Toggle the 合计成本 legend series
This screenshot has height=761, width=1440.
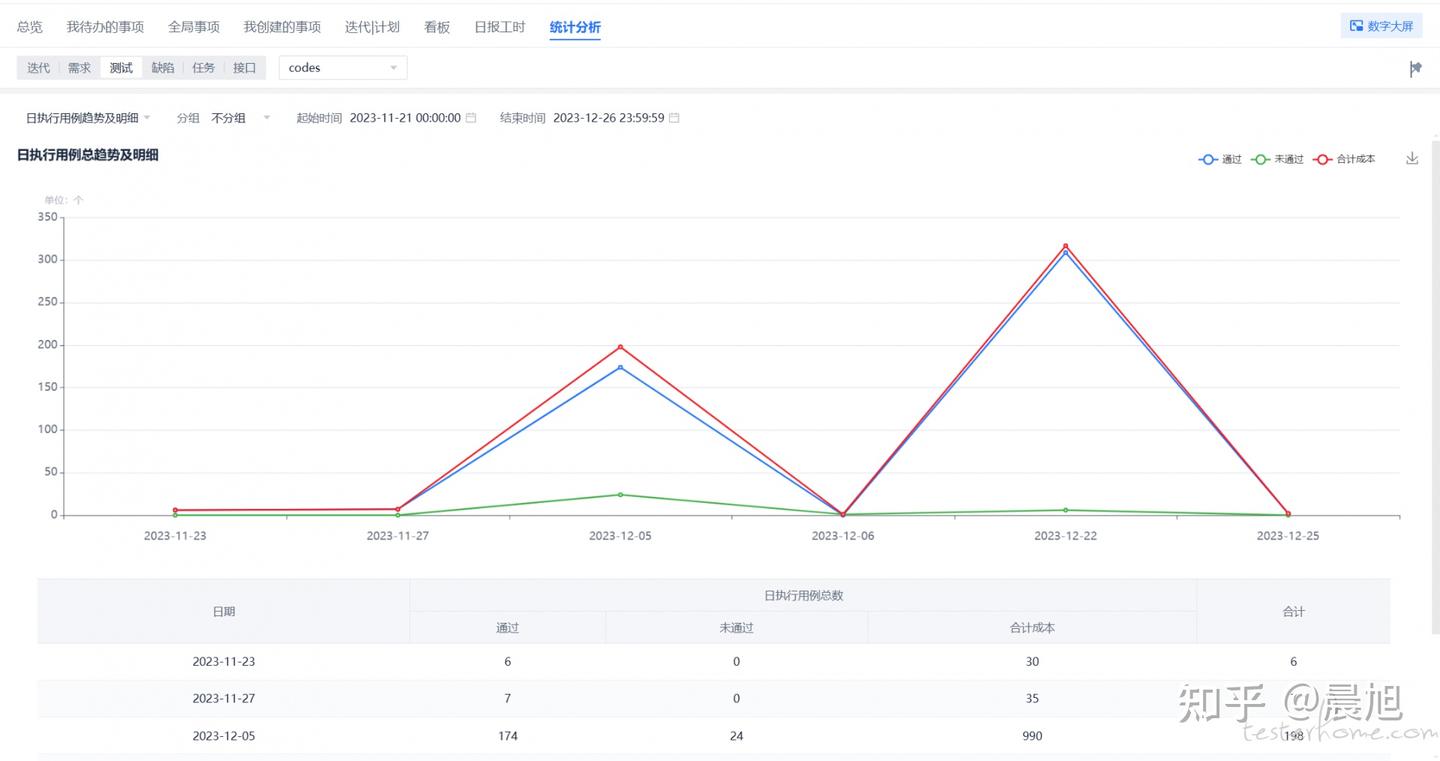pos(1345,159)
